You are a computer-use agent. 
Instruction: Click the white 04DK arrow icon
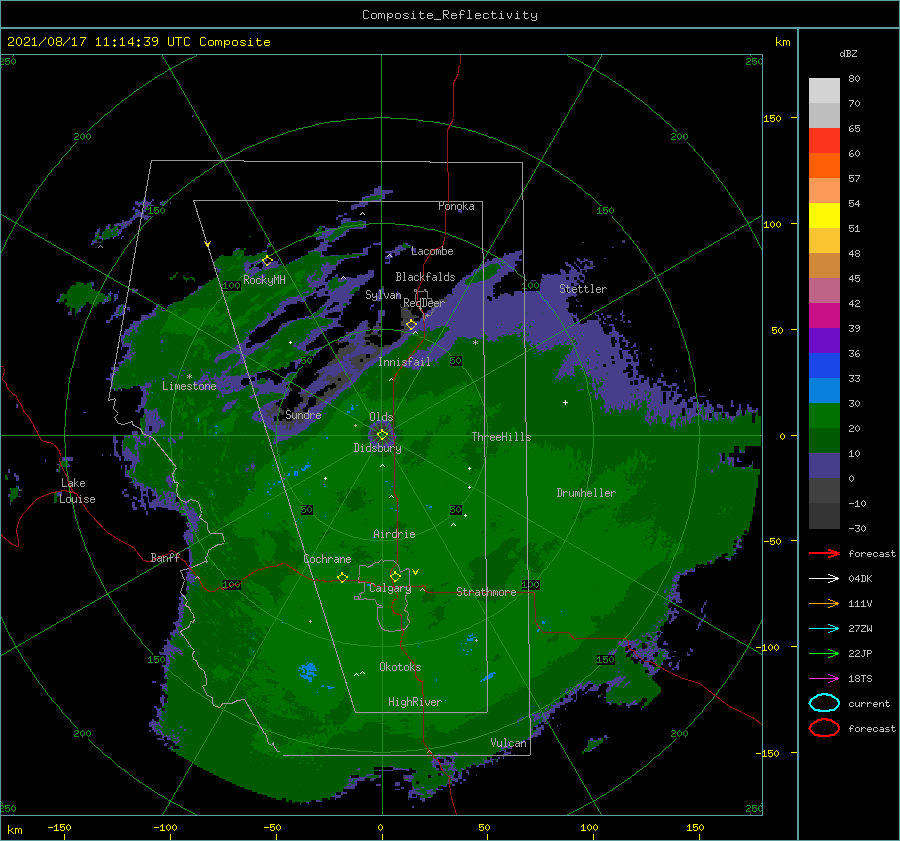tap(824, 578)
